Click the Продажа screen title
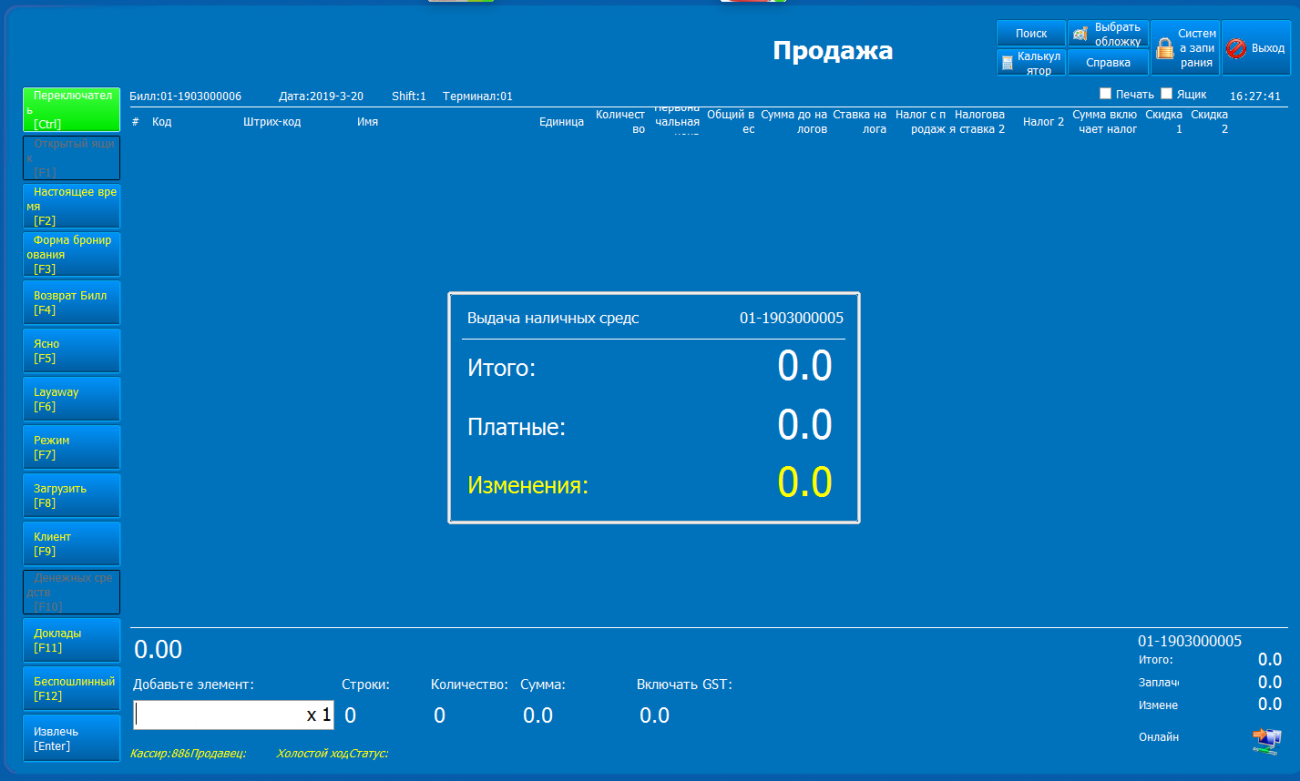 (833, 51)
